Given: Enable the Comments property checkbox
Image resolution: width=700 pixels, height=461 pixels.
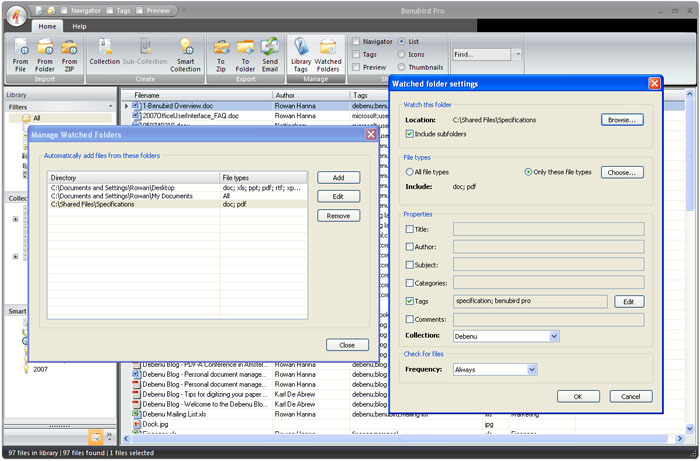Looking at the screenshot, I should click(409, 319).
